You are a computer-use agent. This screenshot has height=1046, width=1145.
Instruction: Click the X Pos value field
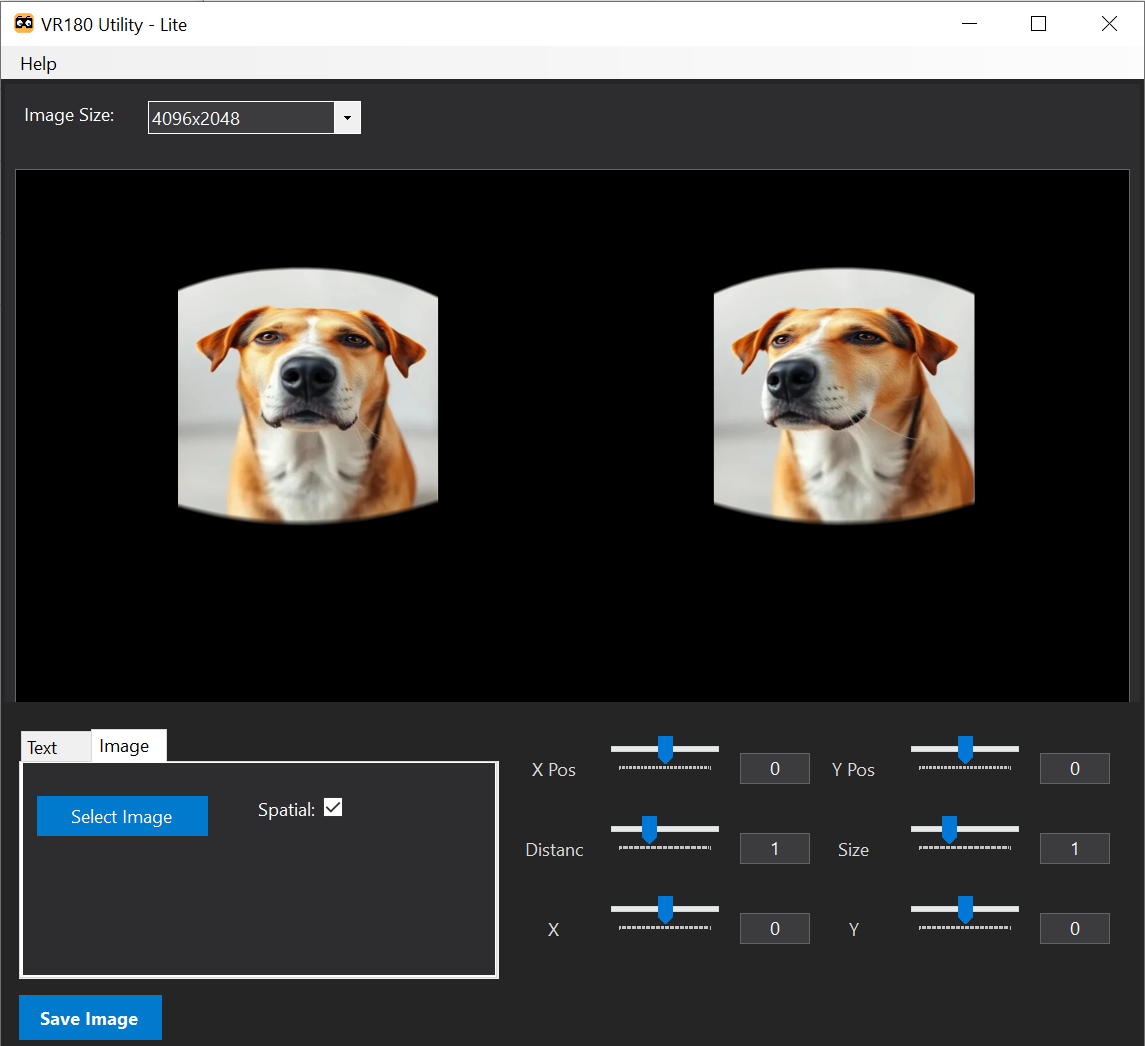pyautogui.click(x=775, y=768)
